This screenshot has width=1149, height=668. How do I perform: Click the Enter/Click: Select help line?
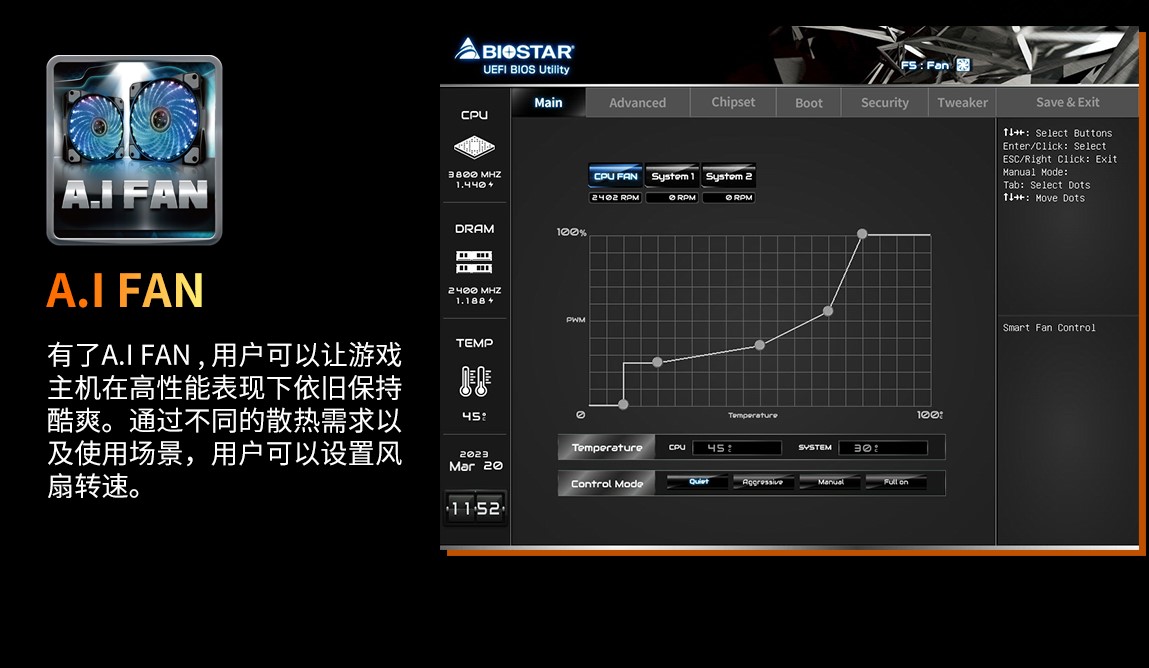pos(1054,146)
